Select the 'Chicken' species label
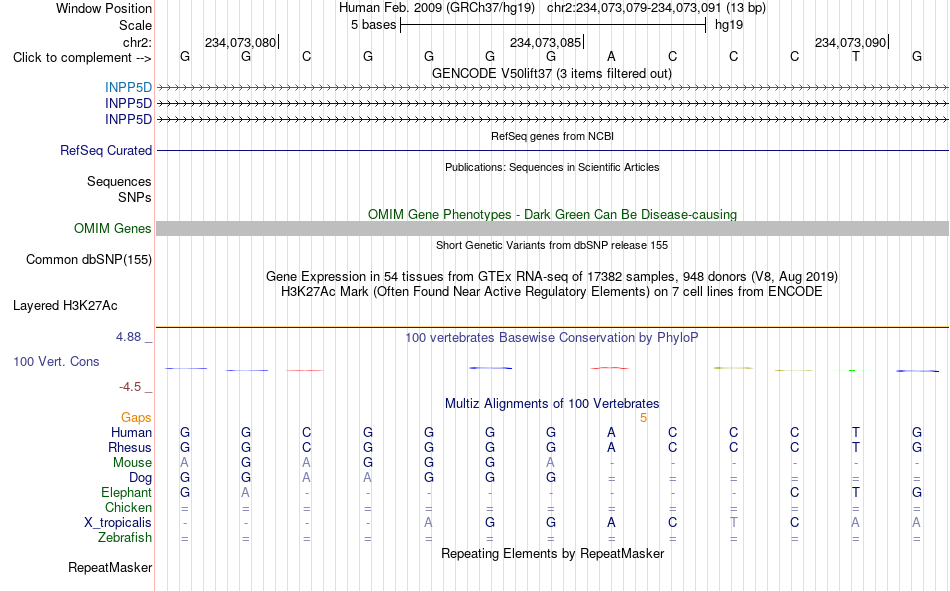 [x=128, y=507]
